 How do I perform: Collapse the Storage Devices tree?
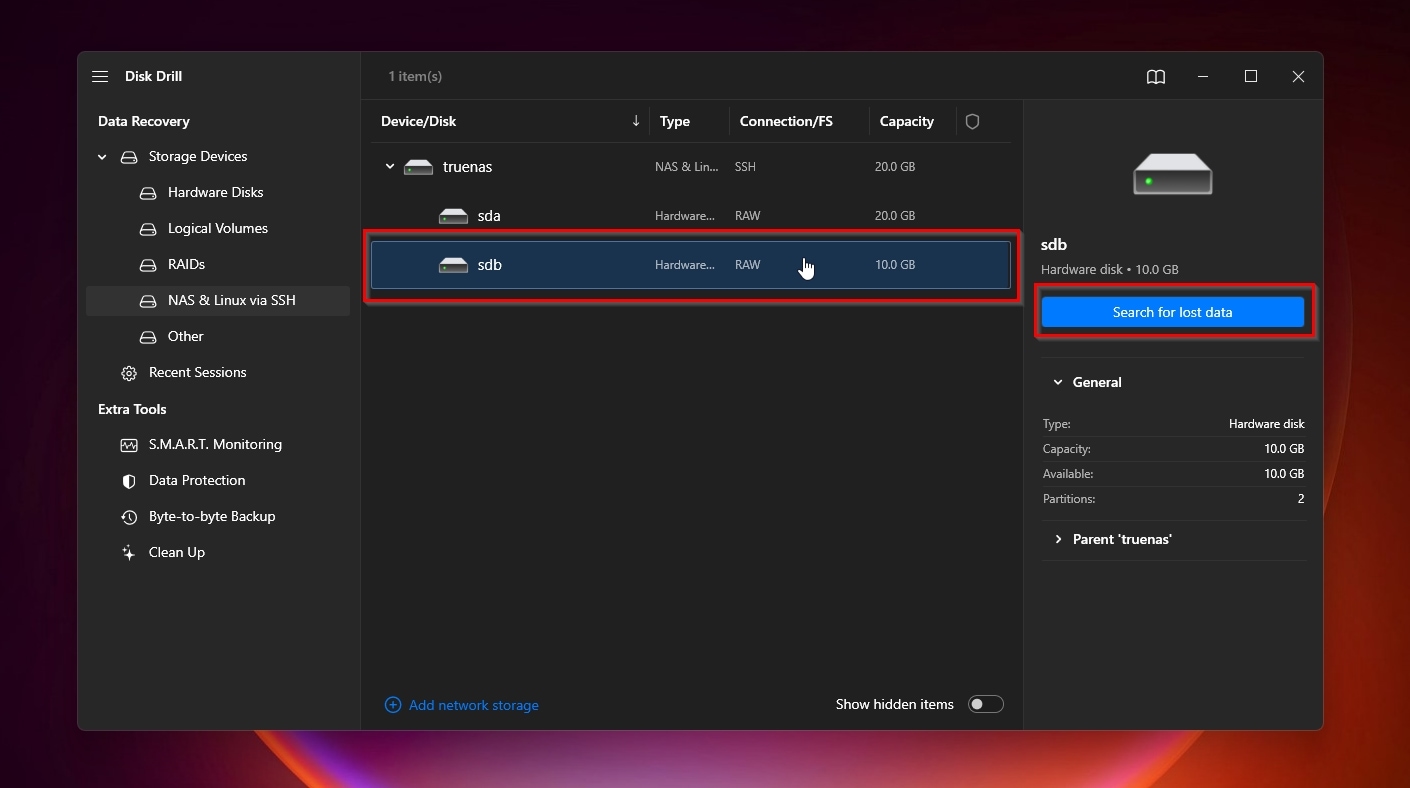102,157
